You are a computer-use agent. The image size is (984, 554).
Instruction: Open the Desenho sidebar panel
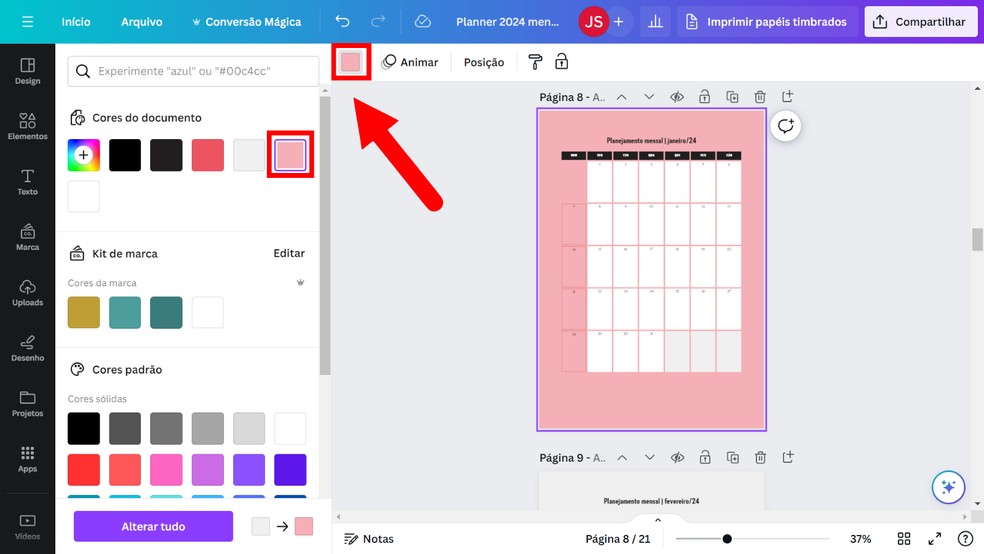tap(28, 348)
